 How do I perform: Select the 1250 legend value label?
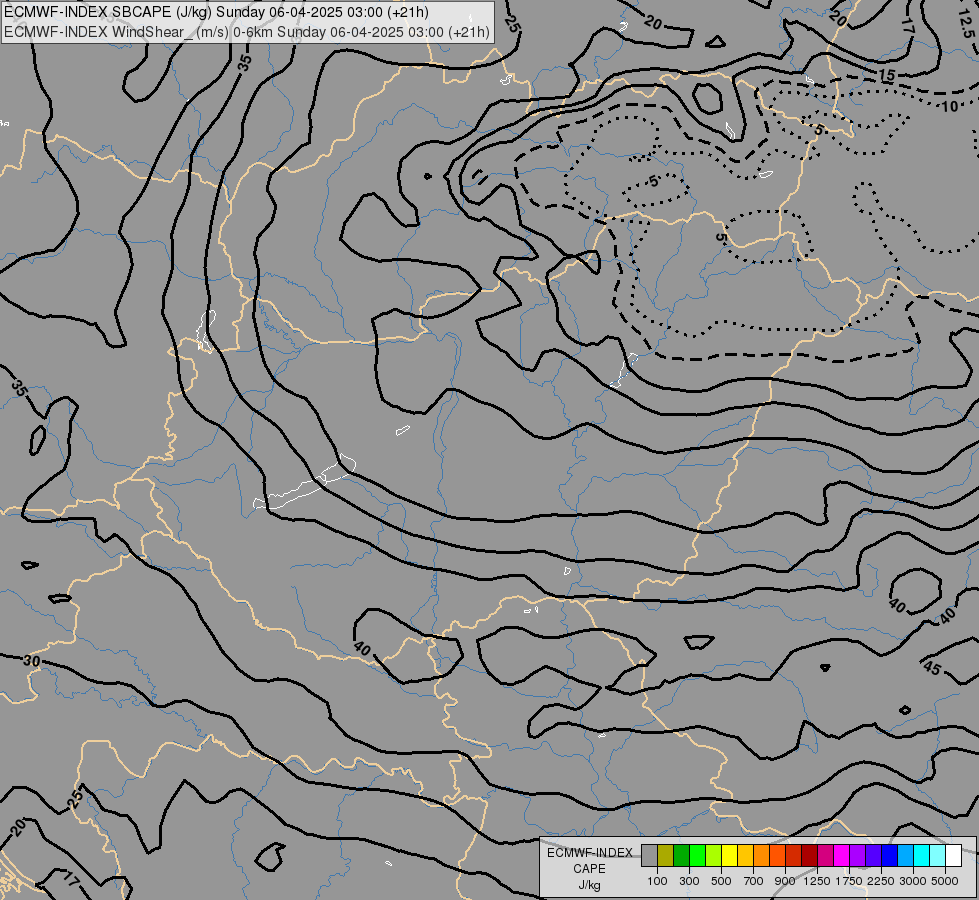pyautogui.click(x=817, y=881)
